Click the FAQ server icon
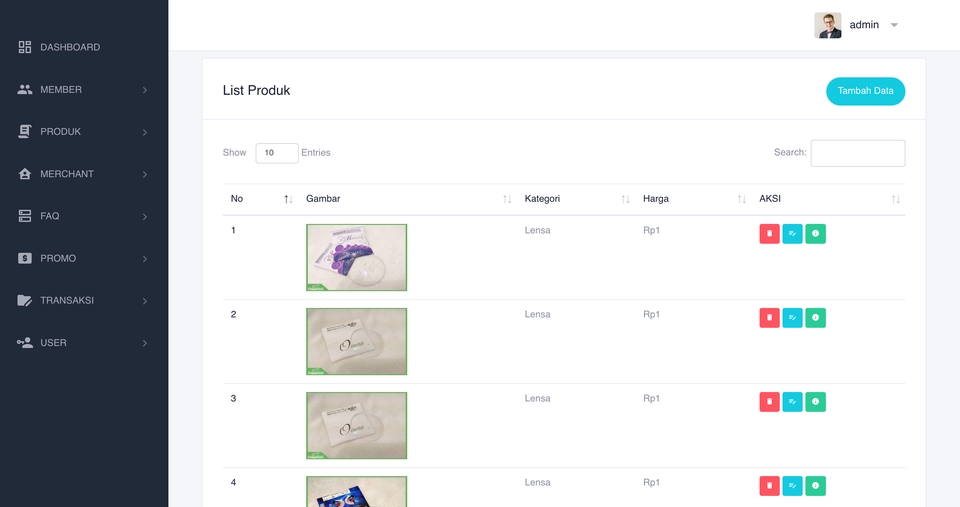This screenshot has height=507, width=960. tap(24, 216)
